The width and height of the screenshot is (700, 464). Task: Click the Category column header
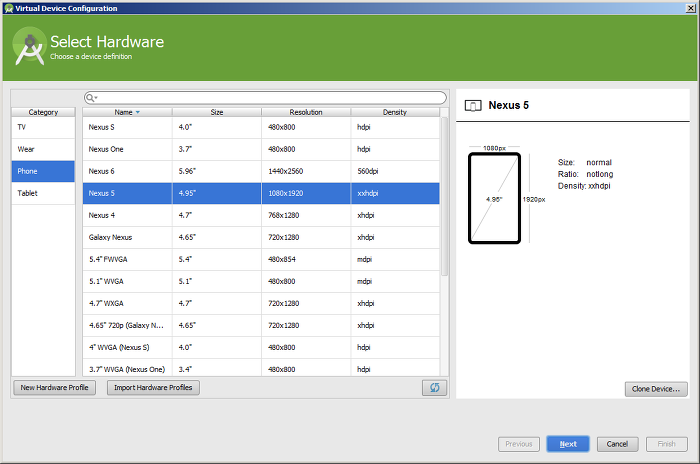pos(43,112)
